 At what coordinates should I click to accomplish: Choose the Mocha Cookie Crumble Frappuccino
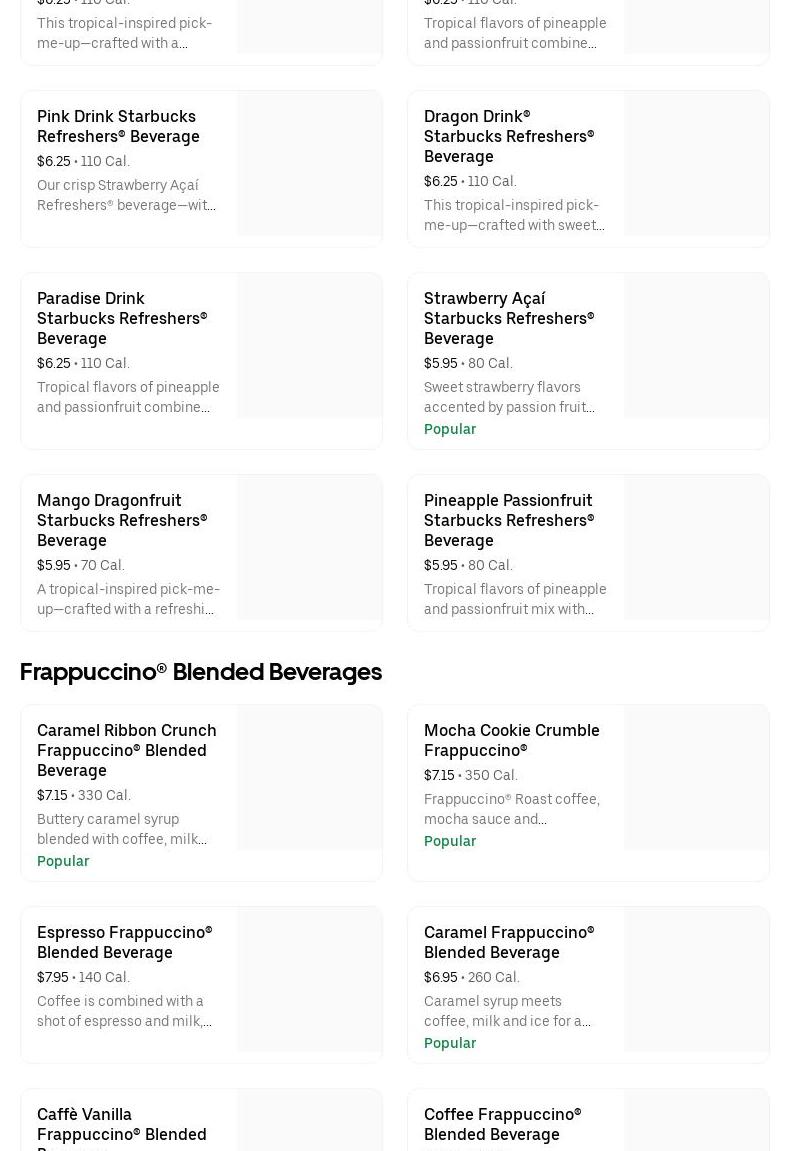click(511, 740)
